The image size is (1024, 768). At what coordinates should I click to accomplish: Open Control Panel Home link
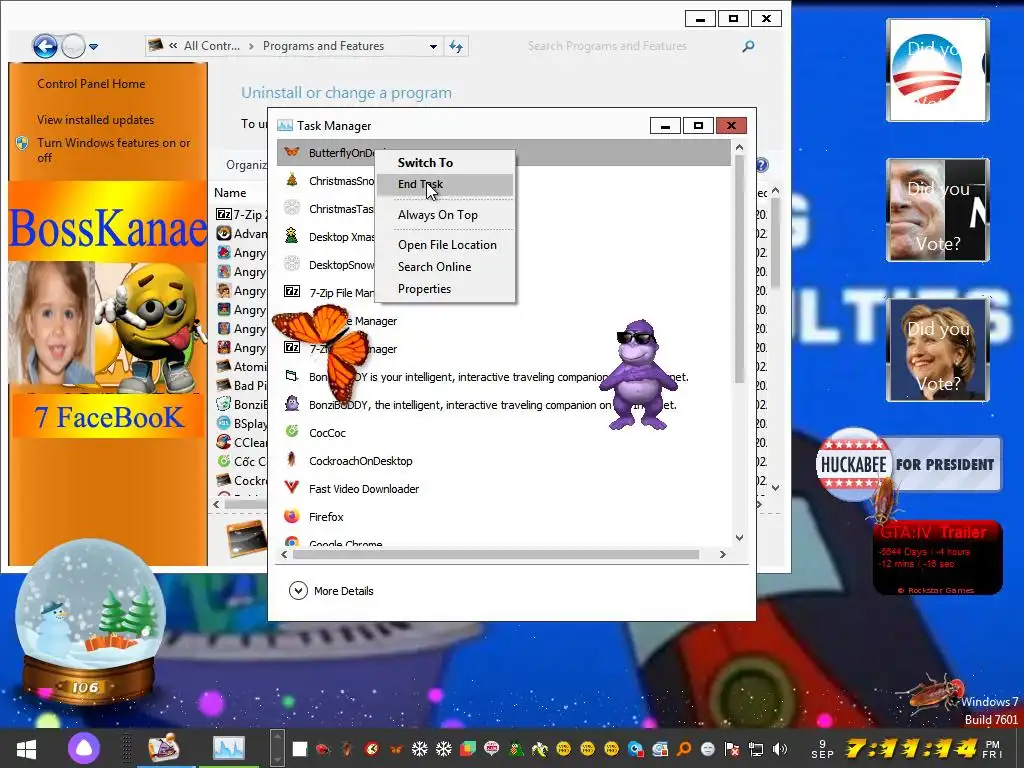click(91, 84)
